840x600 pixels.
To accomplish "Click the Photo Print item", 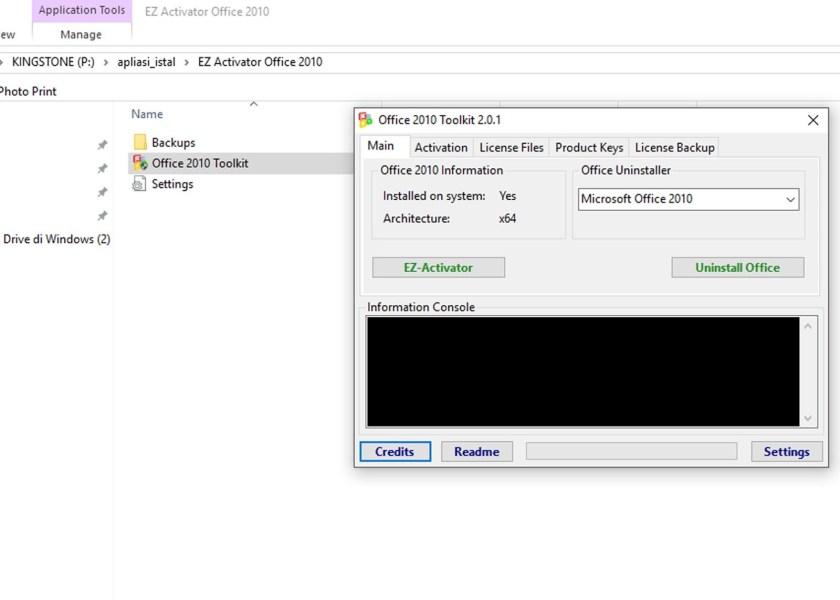I will (x=28, y=91).
